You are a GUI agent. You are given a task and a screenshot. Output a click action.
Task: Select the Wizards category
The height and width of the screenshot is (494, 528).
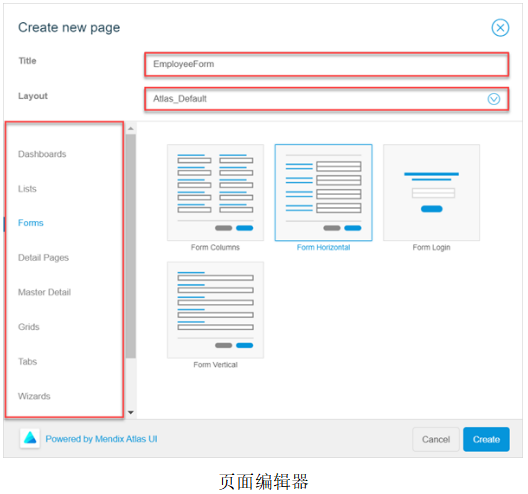click(x=34, y=396)
